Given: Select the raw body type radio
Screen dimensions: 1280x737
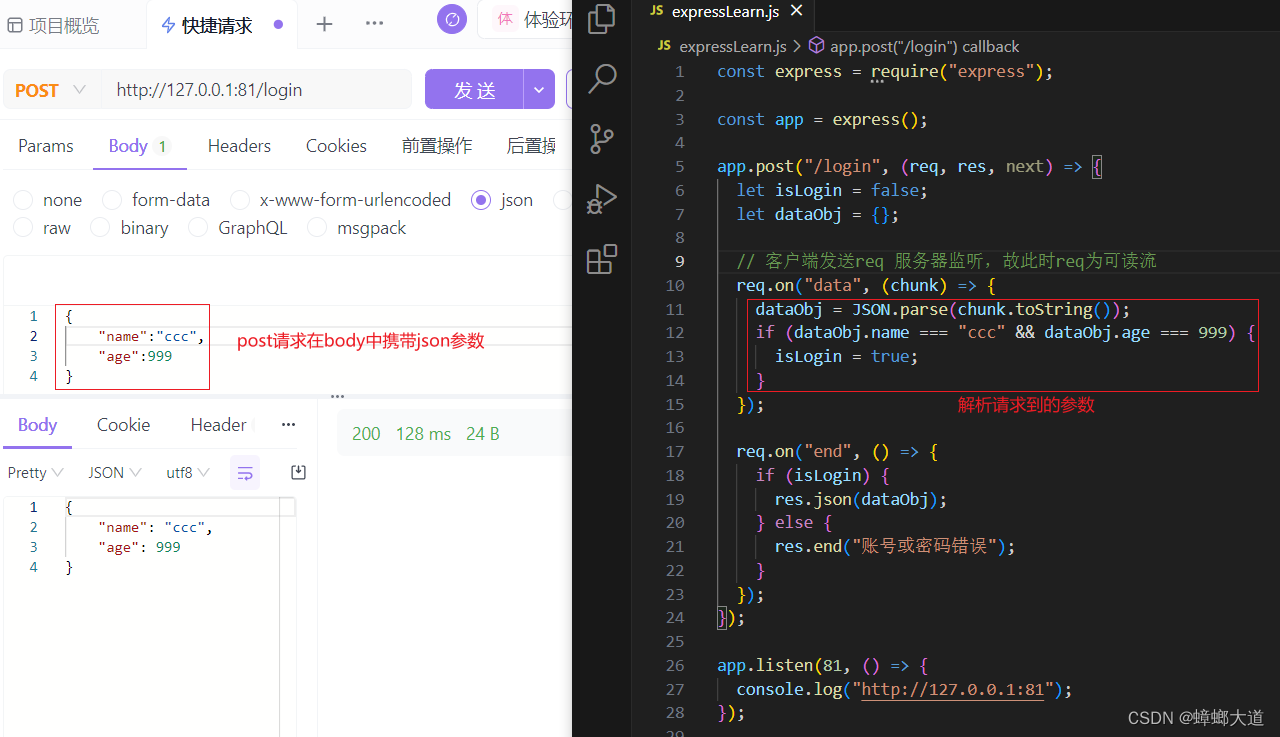Looking at the screenshot, I should [23, 228].
